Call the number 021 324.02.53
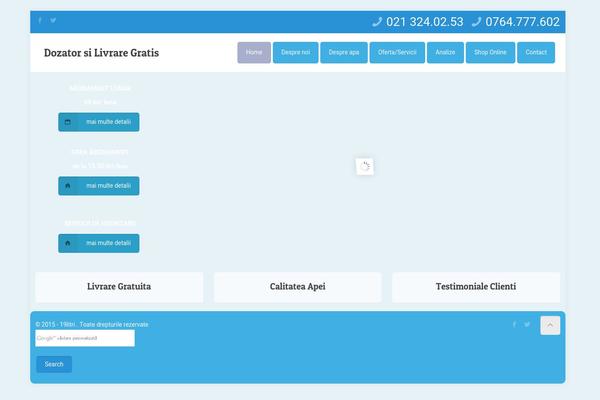The height and width of the screenshot is (400, 600). coord(424,22)
